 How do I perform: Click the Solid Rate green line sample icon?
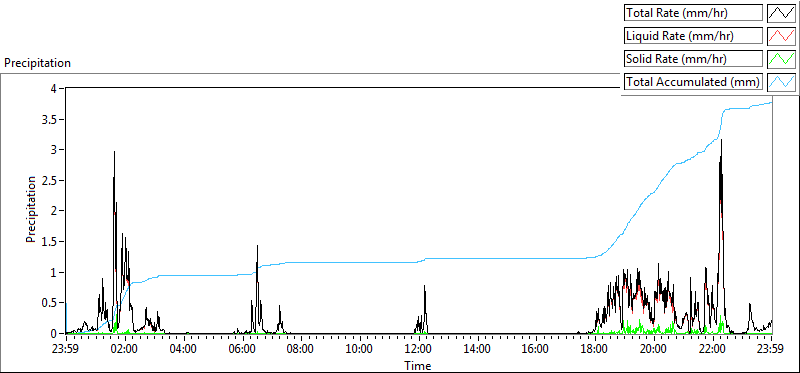781,59
